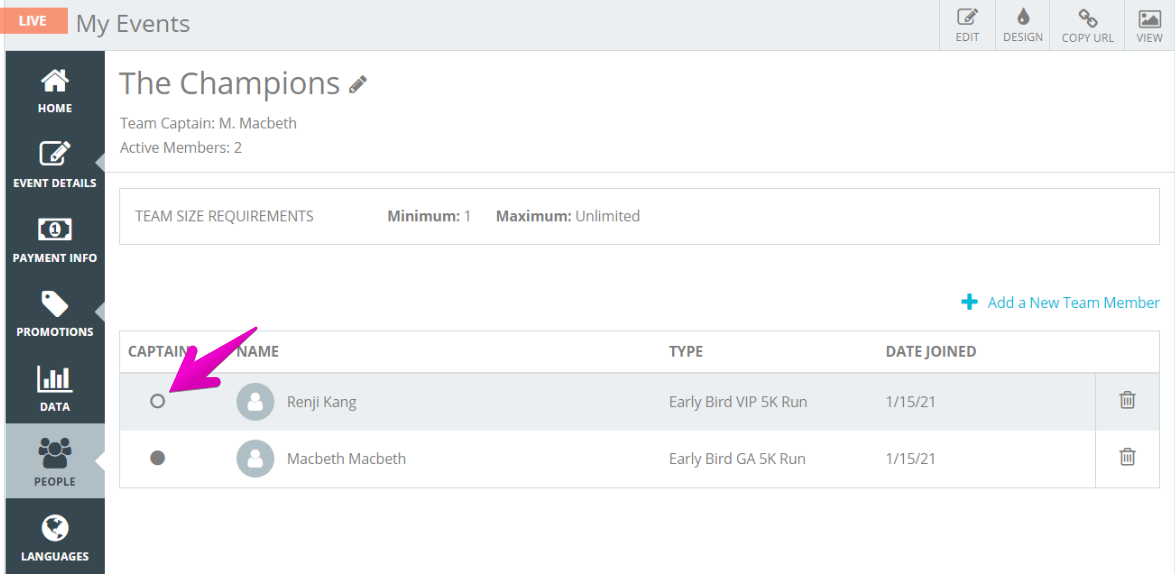Open the Home sidebar icon
Screen dimensions: 1175x574
coord(55,89)
